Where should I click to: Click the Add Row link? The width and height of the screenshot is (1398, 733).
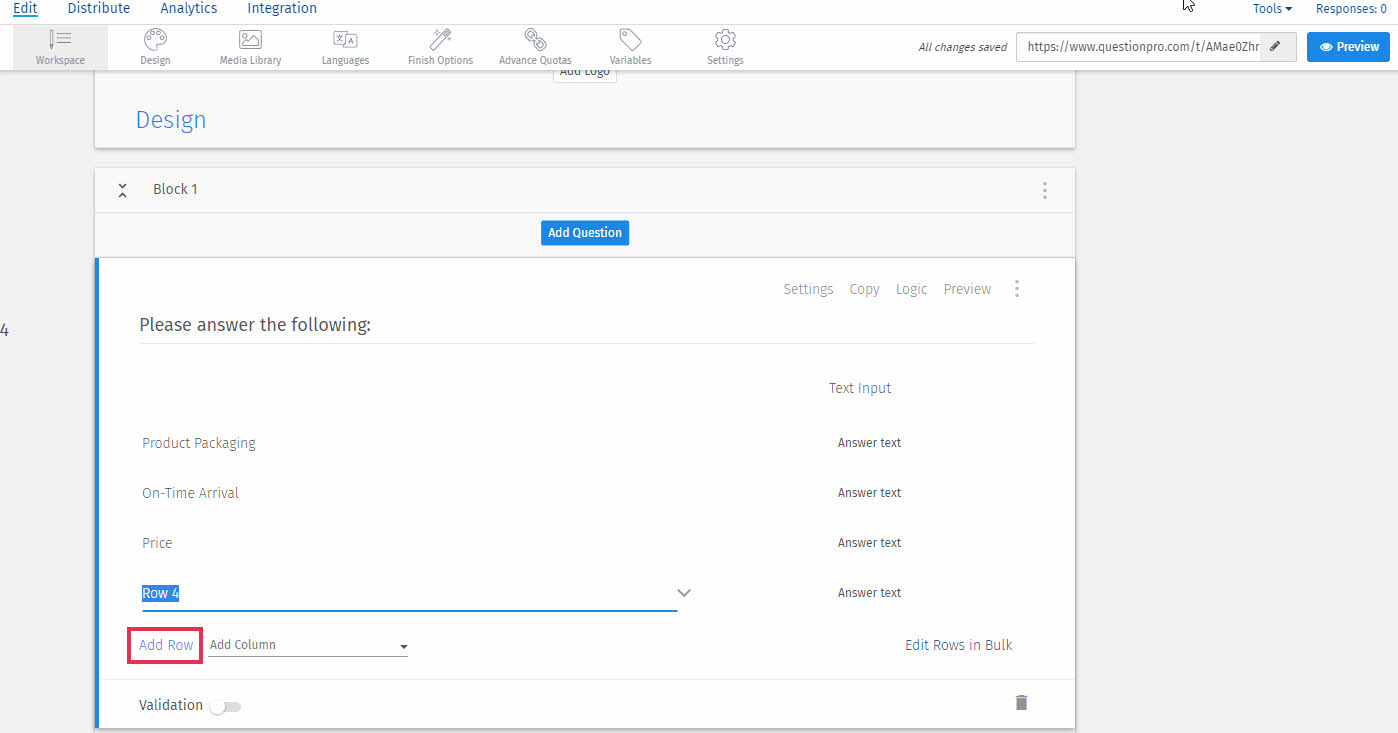click(x=166, y=645)
